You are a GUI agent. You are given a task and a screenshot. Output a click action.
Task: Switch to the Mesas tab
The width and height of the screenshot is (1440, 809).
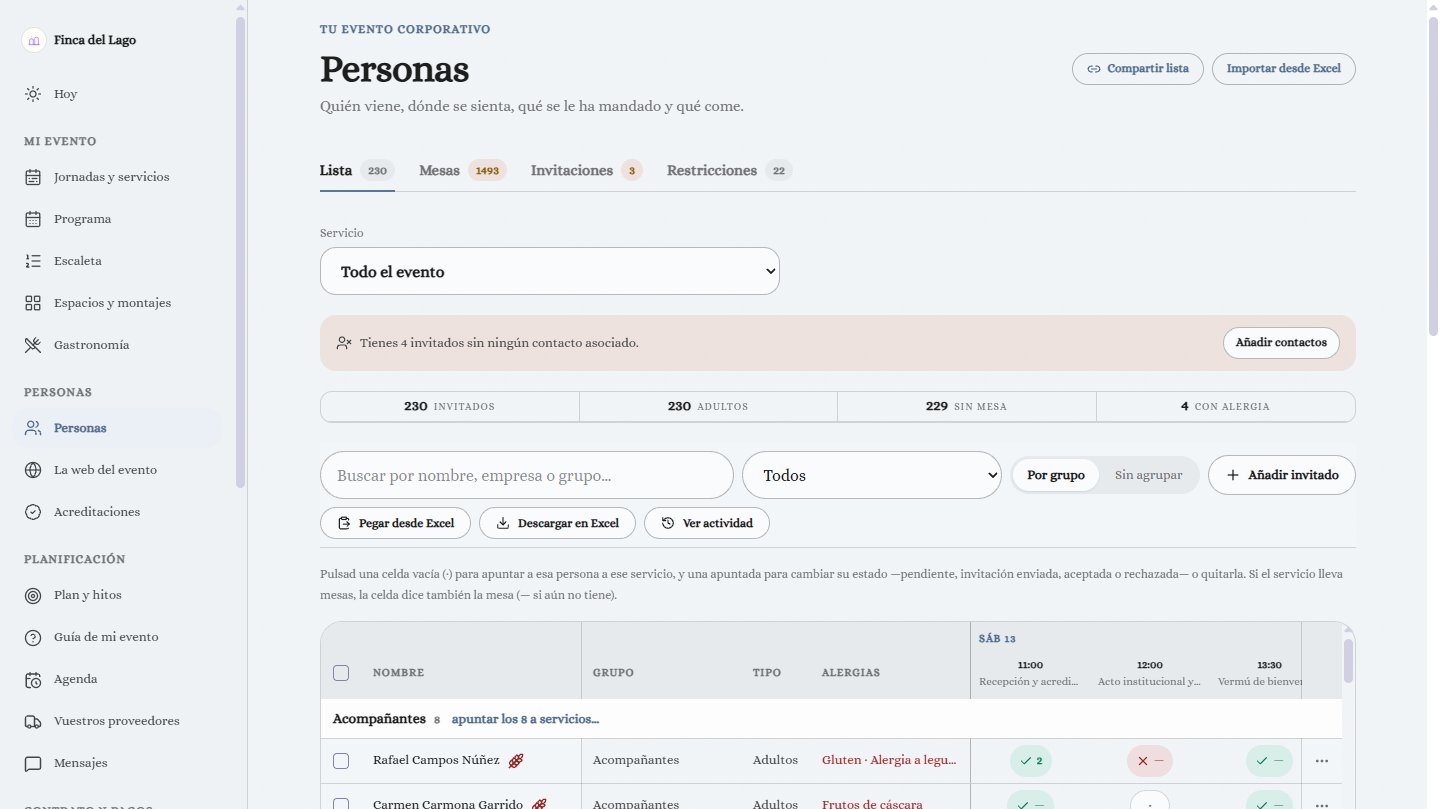click(463, 170)
